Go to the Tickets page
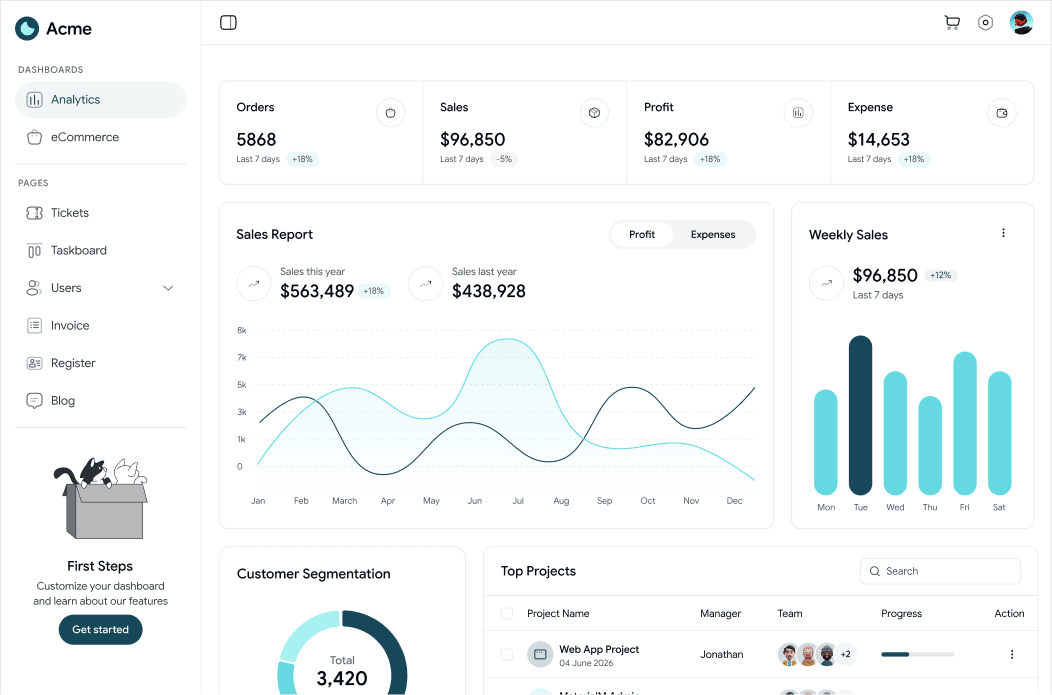 [x=101, y=213]
